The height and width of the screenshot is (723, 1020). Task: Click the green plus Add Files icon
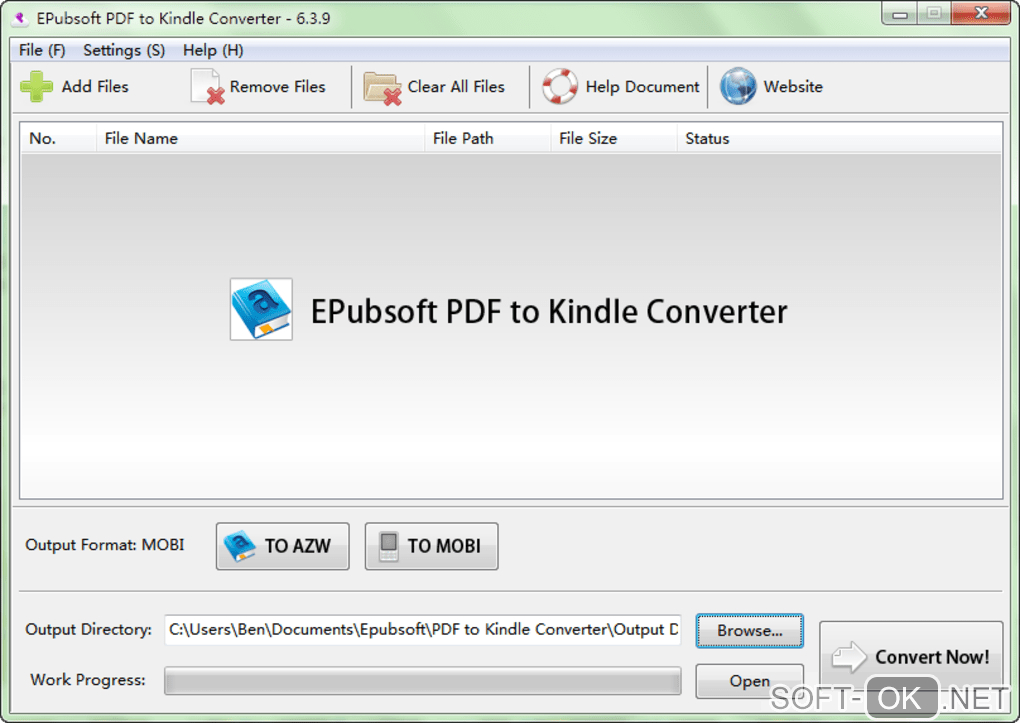36,87
